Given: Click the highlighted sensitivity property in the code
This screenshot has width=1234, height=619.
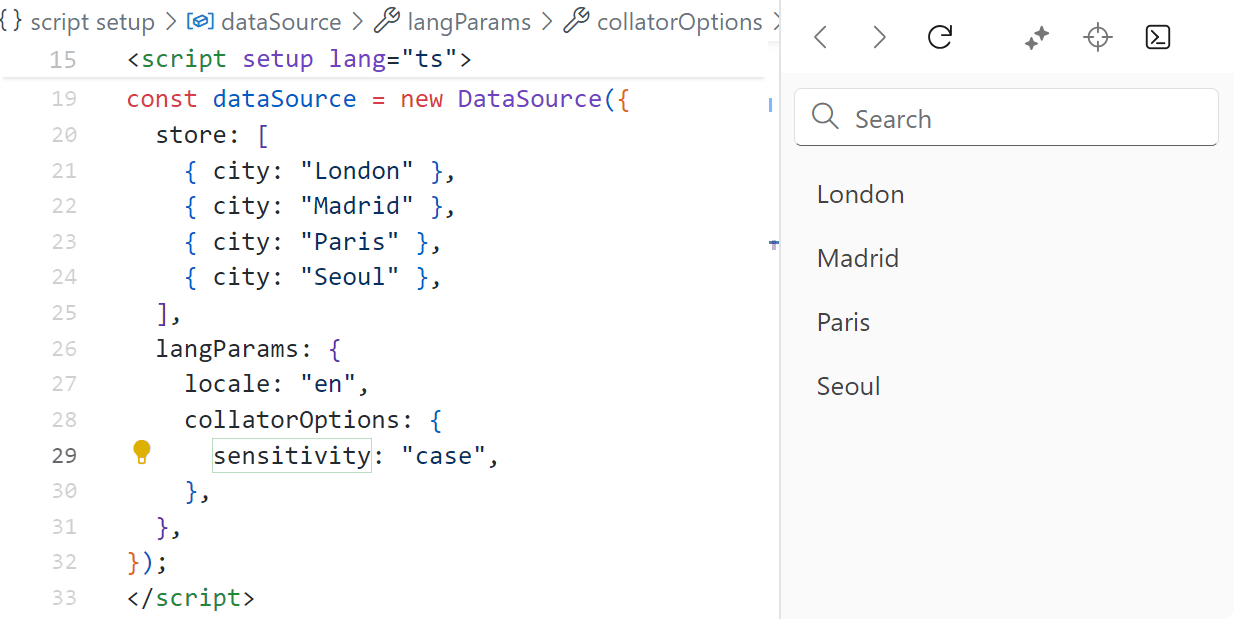Looking at the screenshot, I should (x=291, y=454).
